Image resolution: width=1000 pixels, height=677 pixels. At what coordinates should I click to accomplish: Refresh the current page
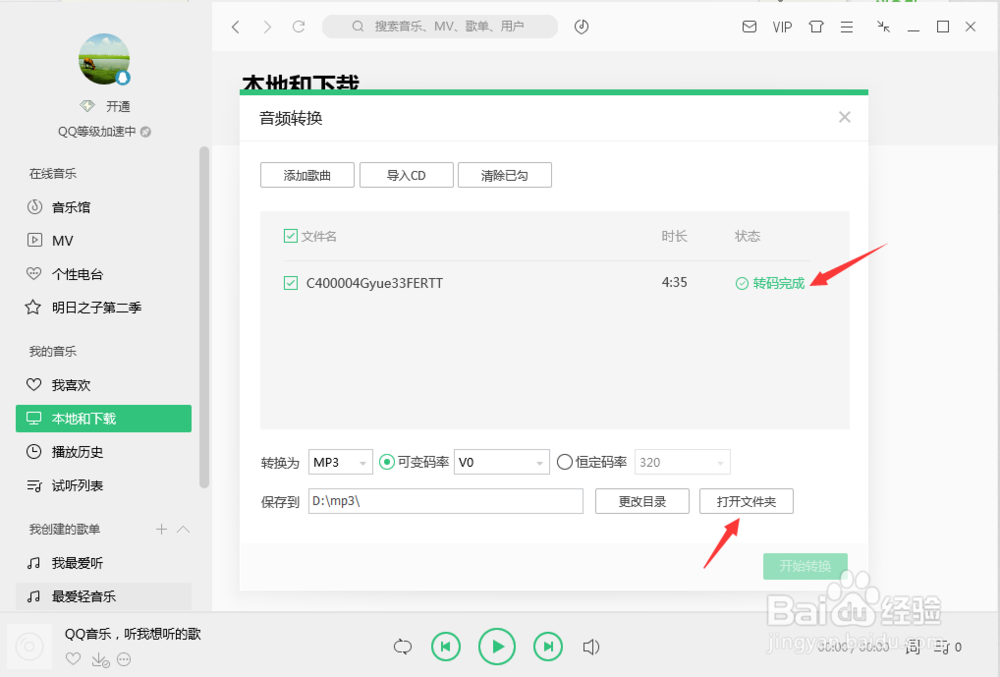(x=298, y=27)
